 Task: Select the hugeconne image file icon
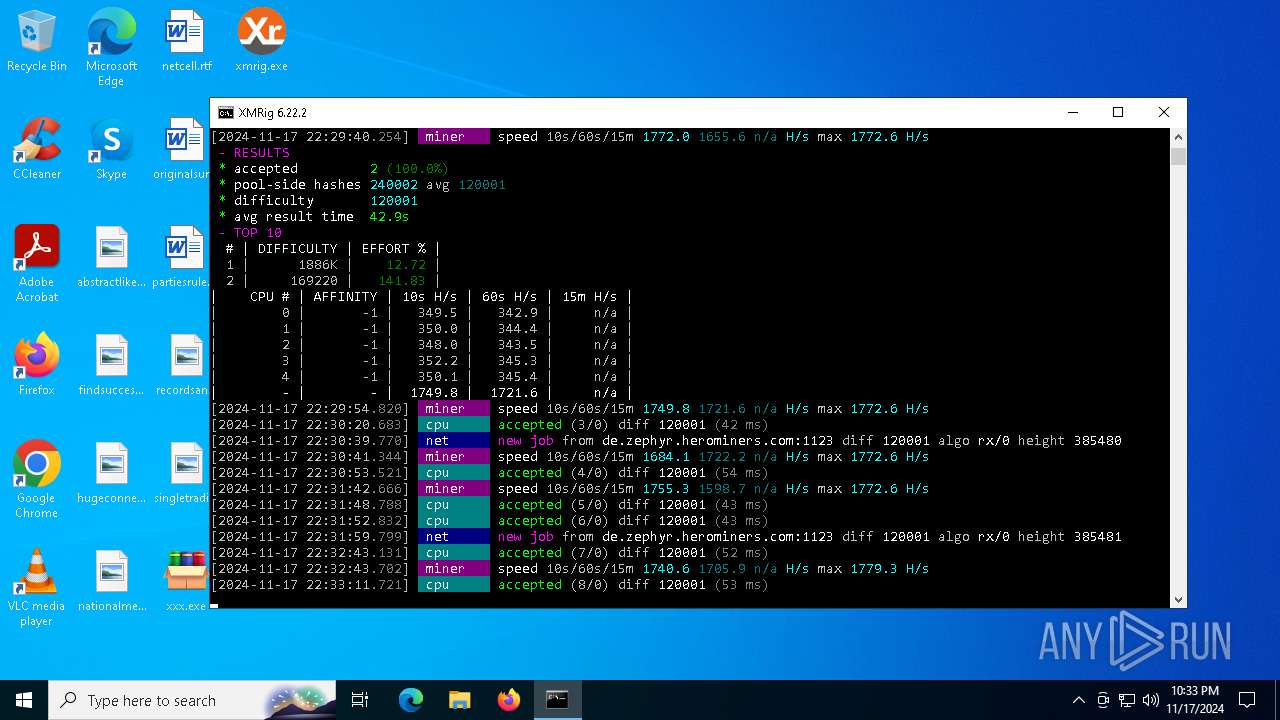(111, 474)
